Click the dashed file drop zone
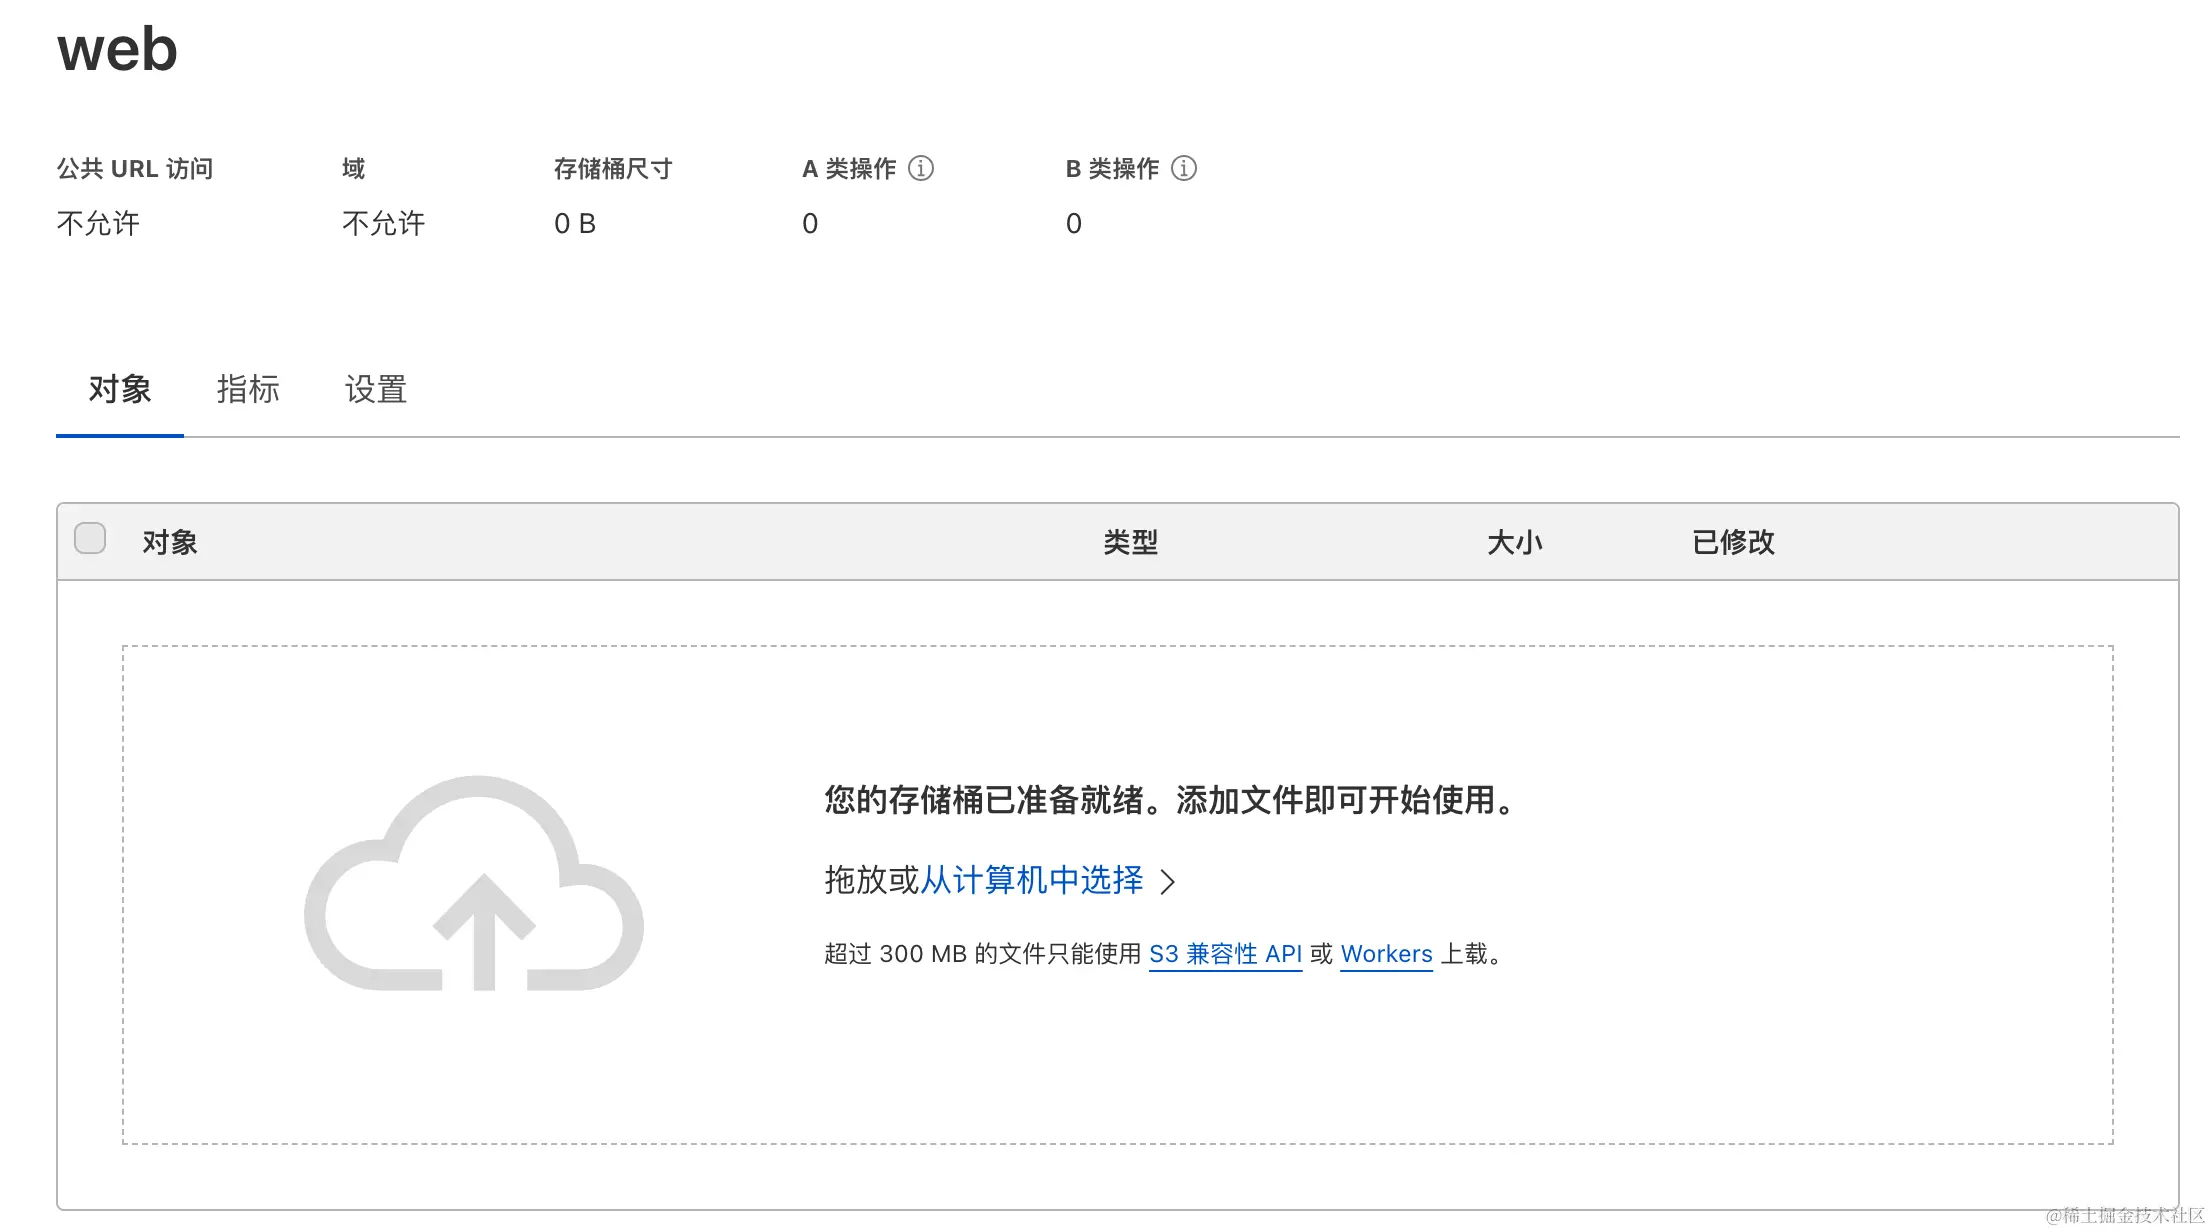2212x1232 pixels. click(1116, 1070)
